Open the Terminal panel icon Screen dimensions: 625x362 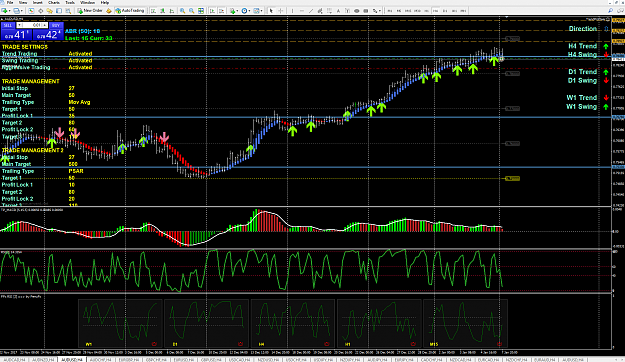click(x=59, y=11)
